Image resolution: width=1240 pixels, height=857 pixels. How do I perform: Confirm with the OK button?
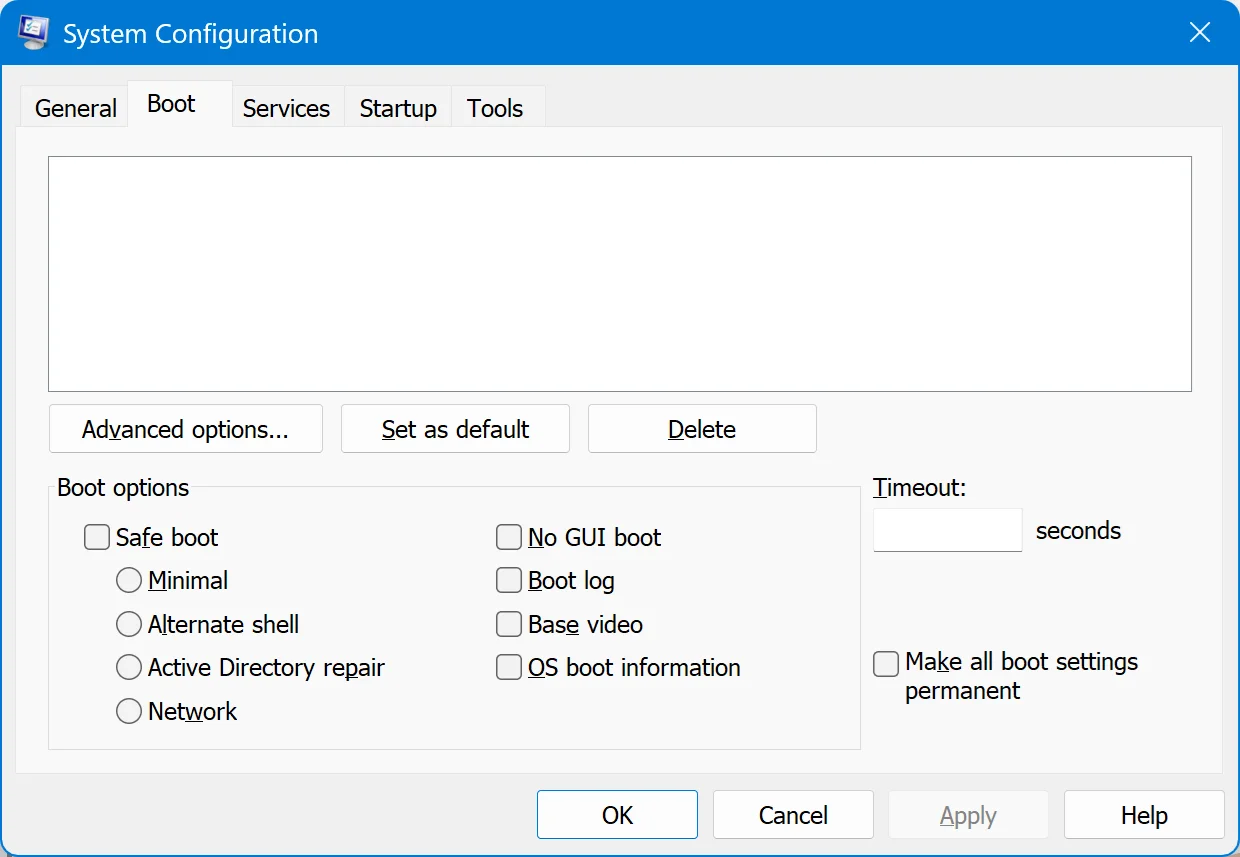tap(617, 815)
